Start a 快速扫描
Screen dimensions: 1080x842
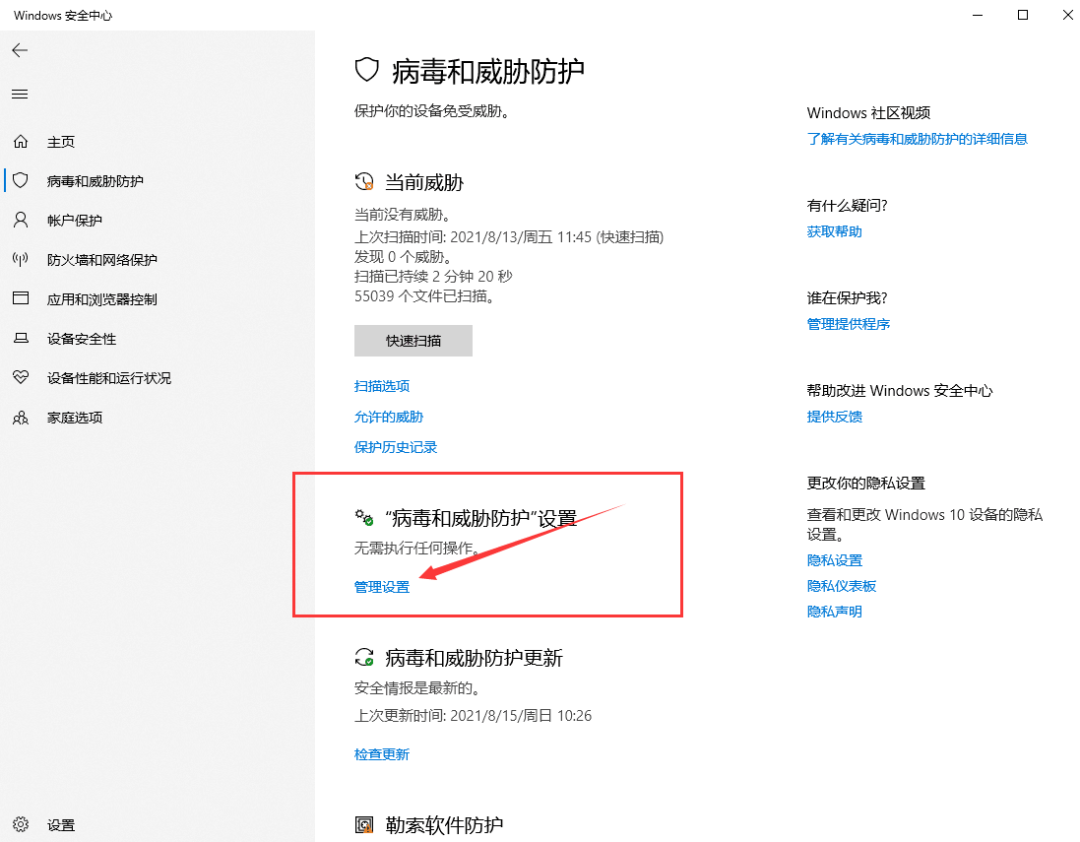tap(413, 340)
